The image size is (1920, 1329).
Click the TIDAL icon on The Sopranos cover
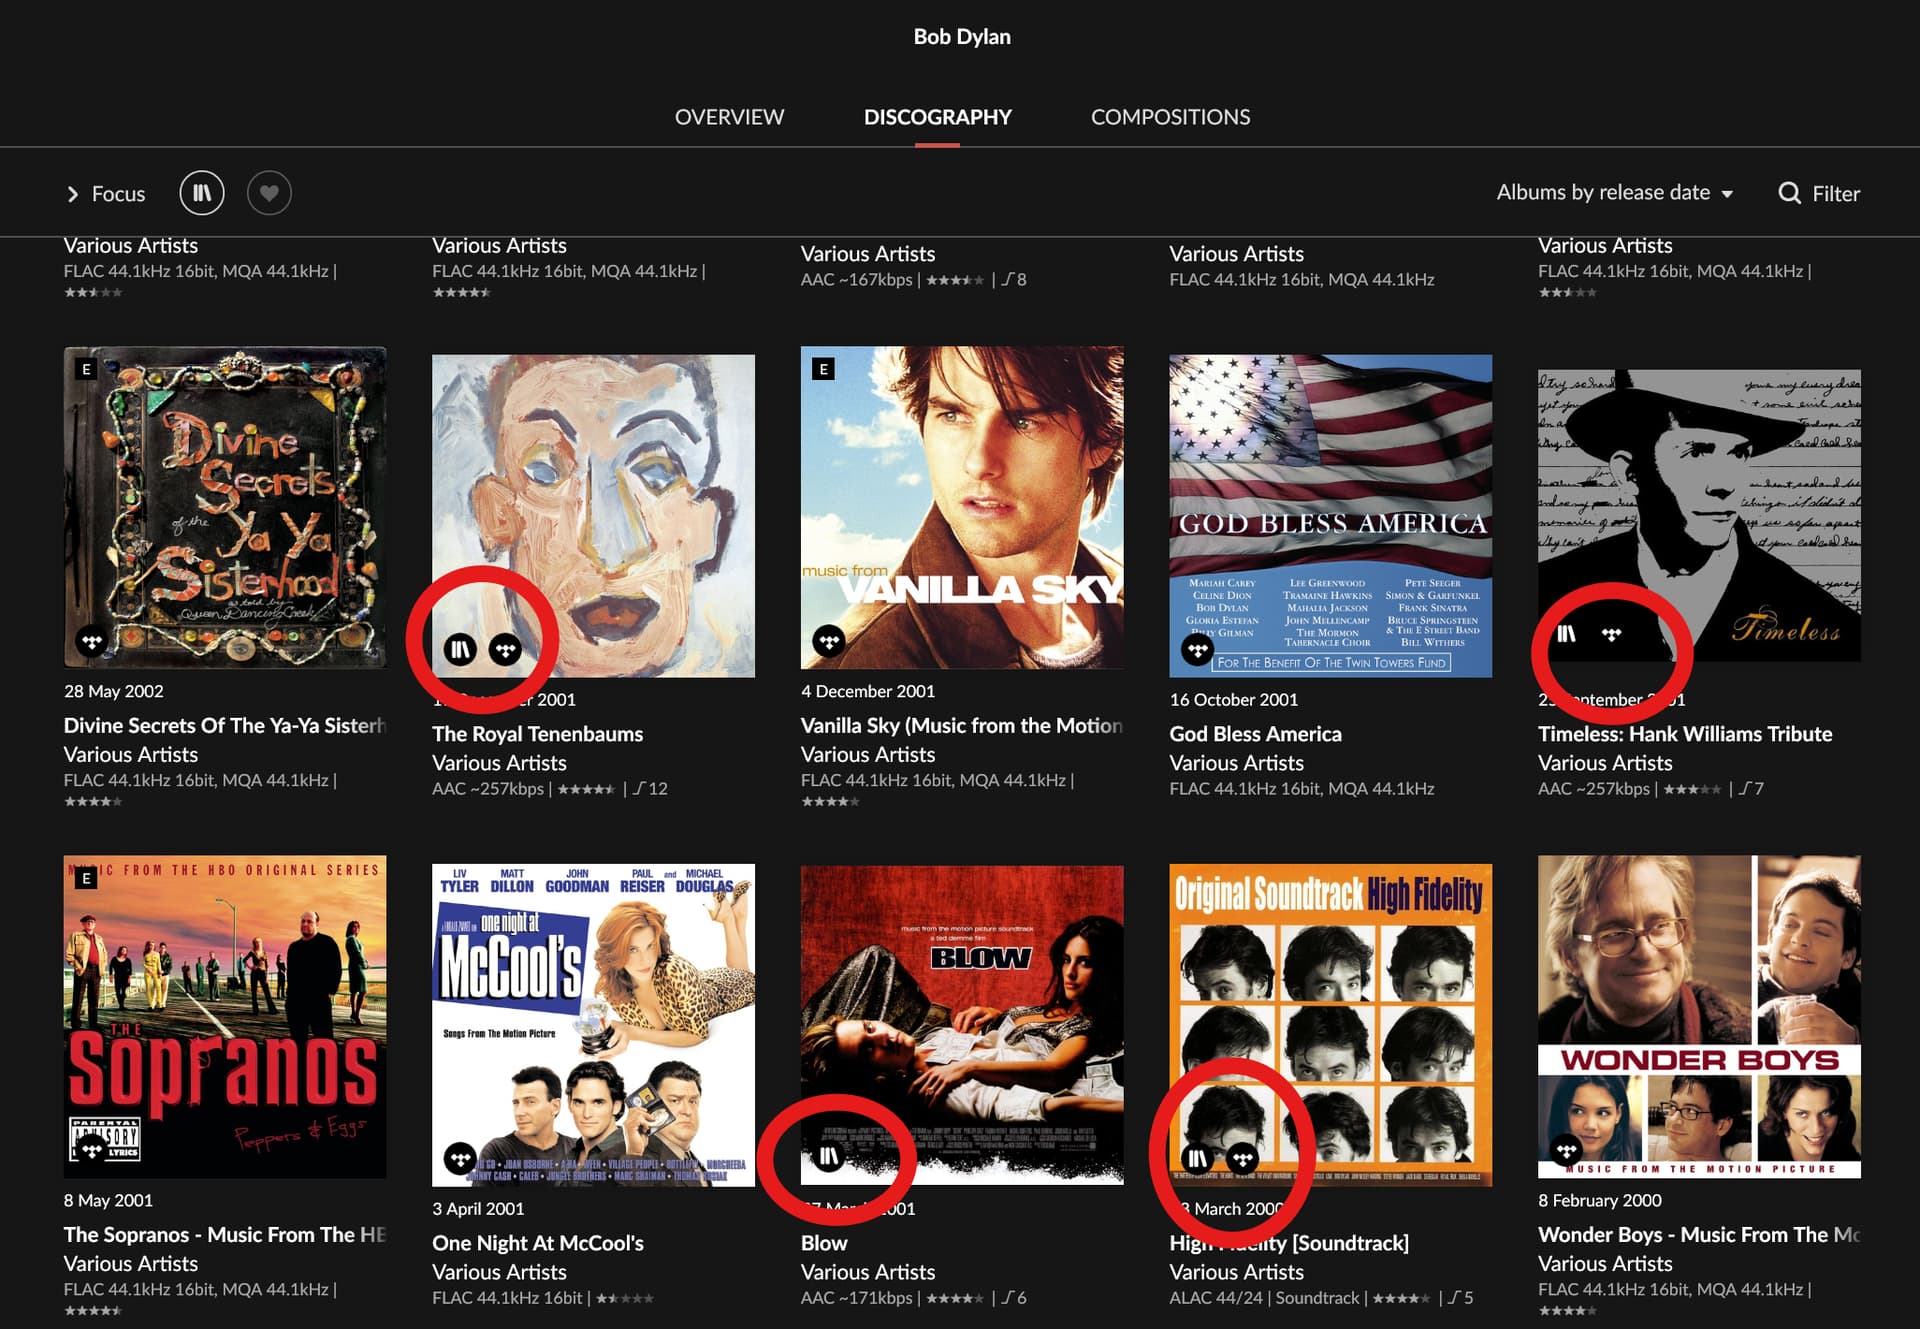click(x=92, y=1150)
